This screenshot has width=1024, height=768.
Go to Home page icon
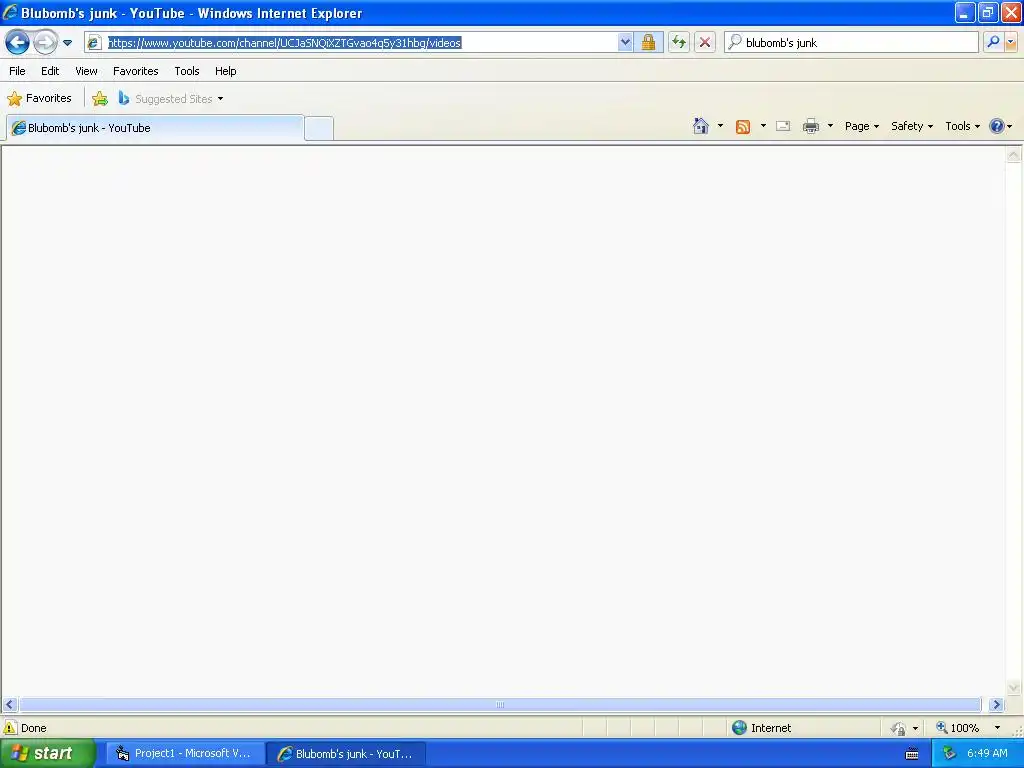[701, 126]
